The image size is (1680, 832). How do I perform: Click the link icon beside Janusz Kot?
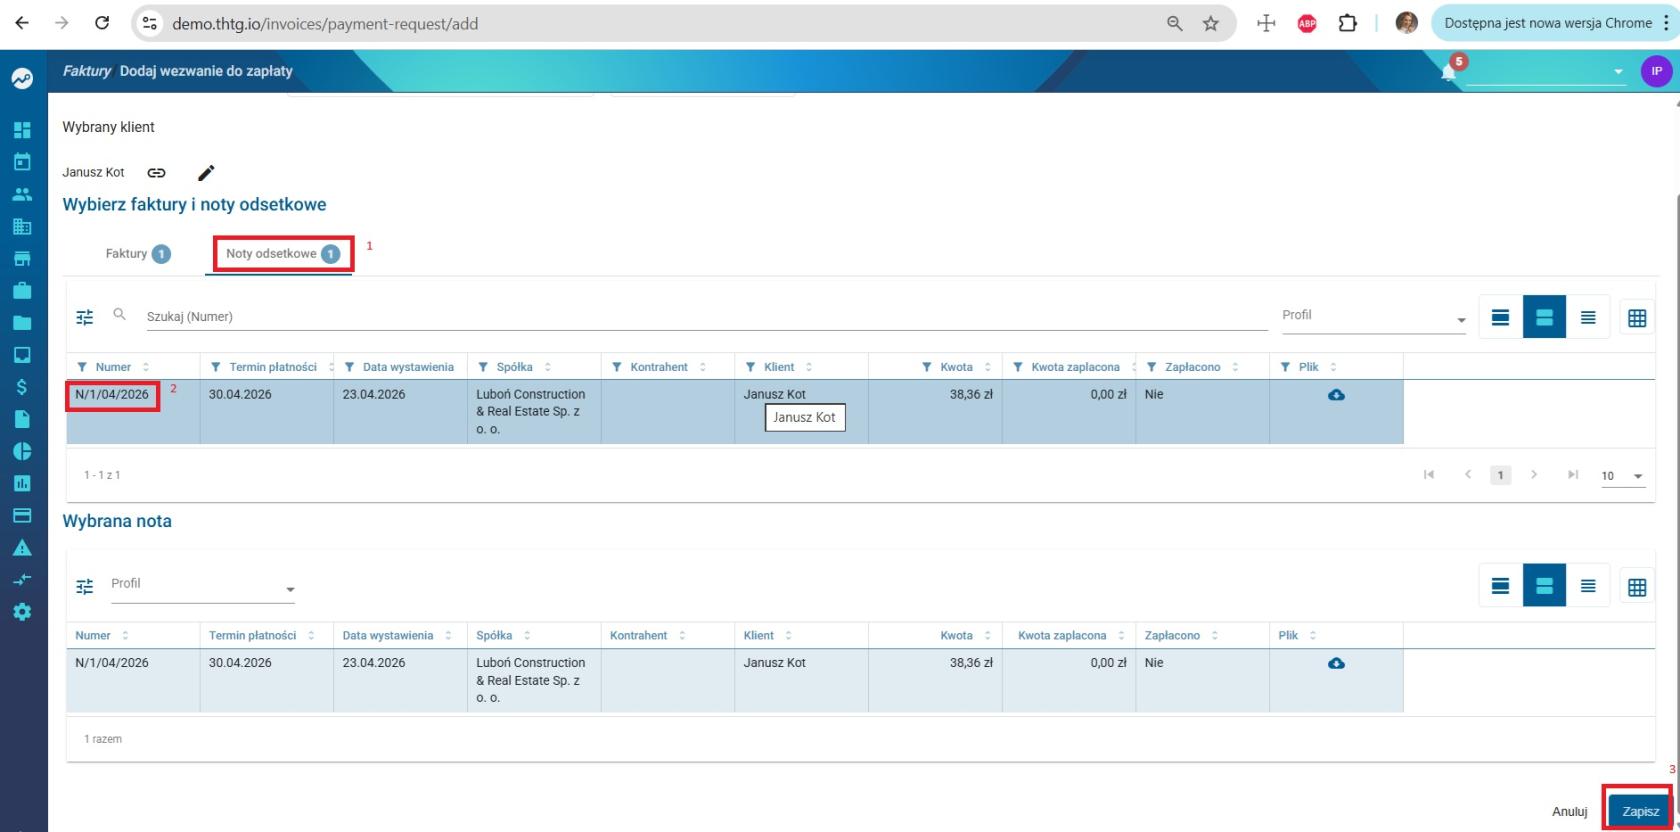point(156,173)
